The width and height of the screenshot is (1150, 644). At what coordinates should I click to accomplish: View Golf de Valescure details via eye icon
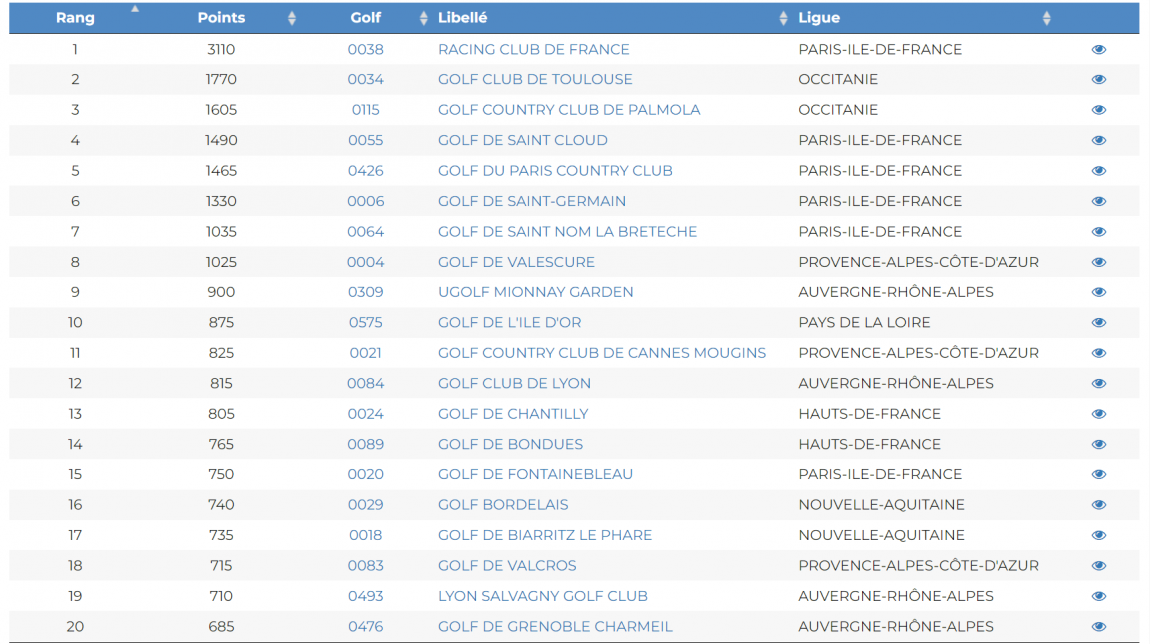coord(1098,262)
